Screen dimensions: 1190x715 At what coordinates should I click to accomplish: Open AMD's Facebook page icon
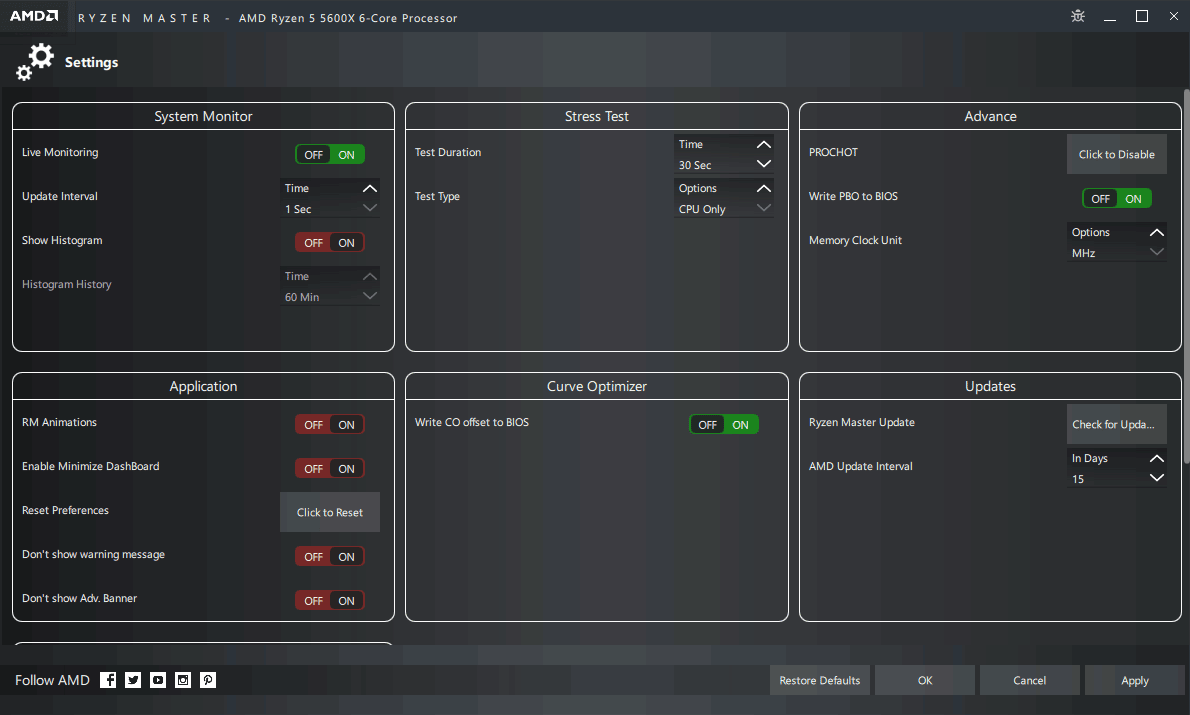point(109,680)
